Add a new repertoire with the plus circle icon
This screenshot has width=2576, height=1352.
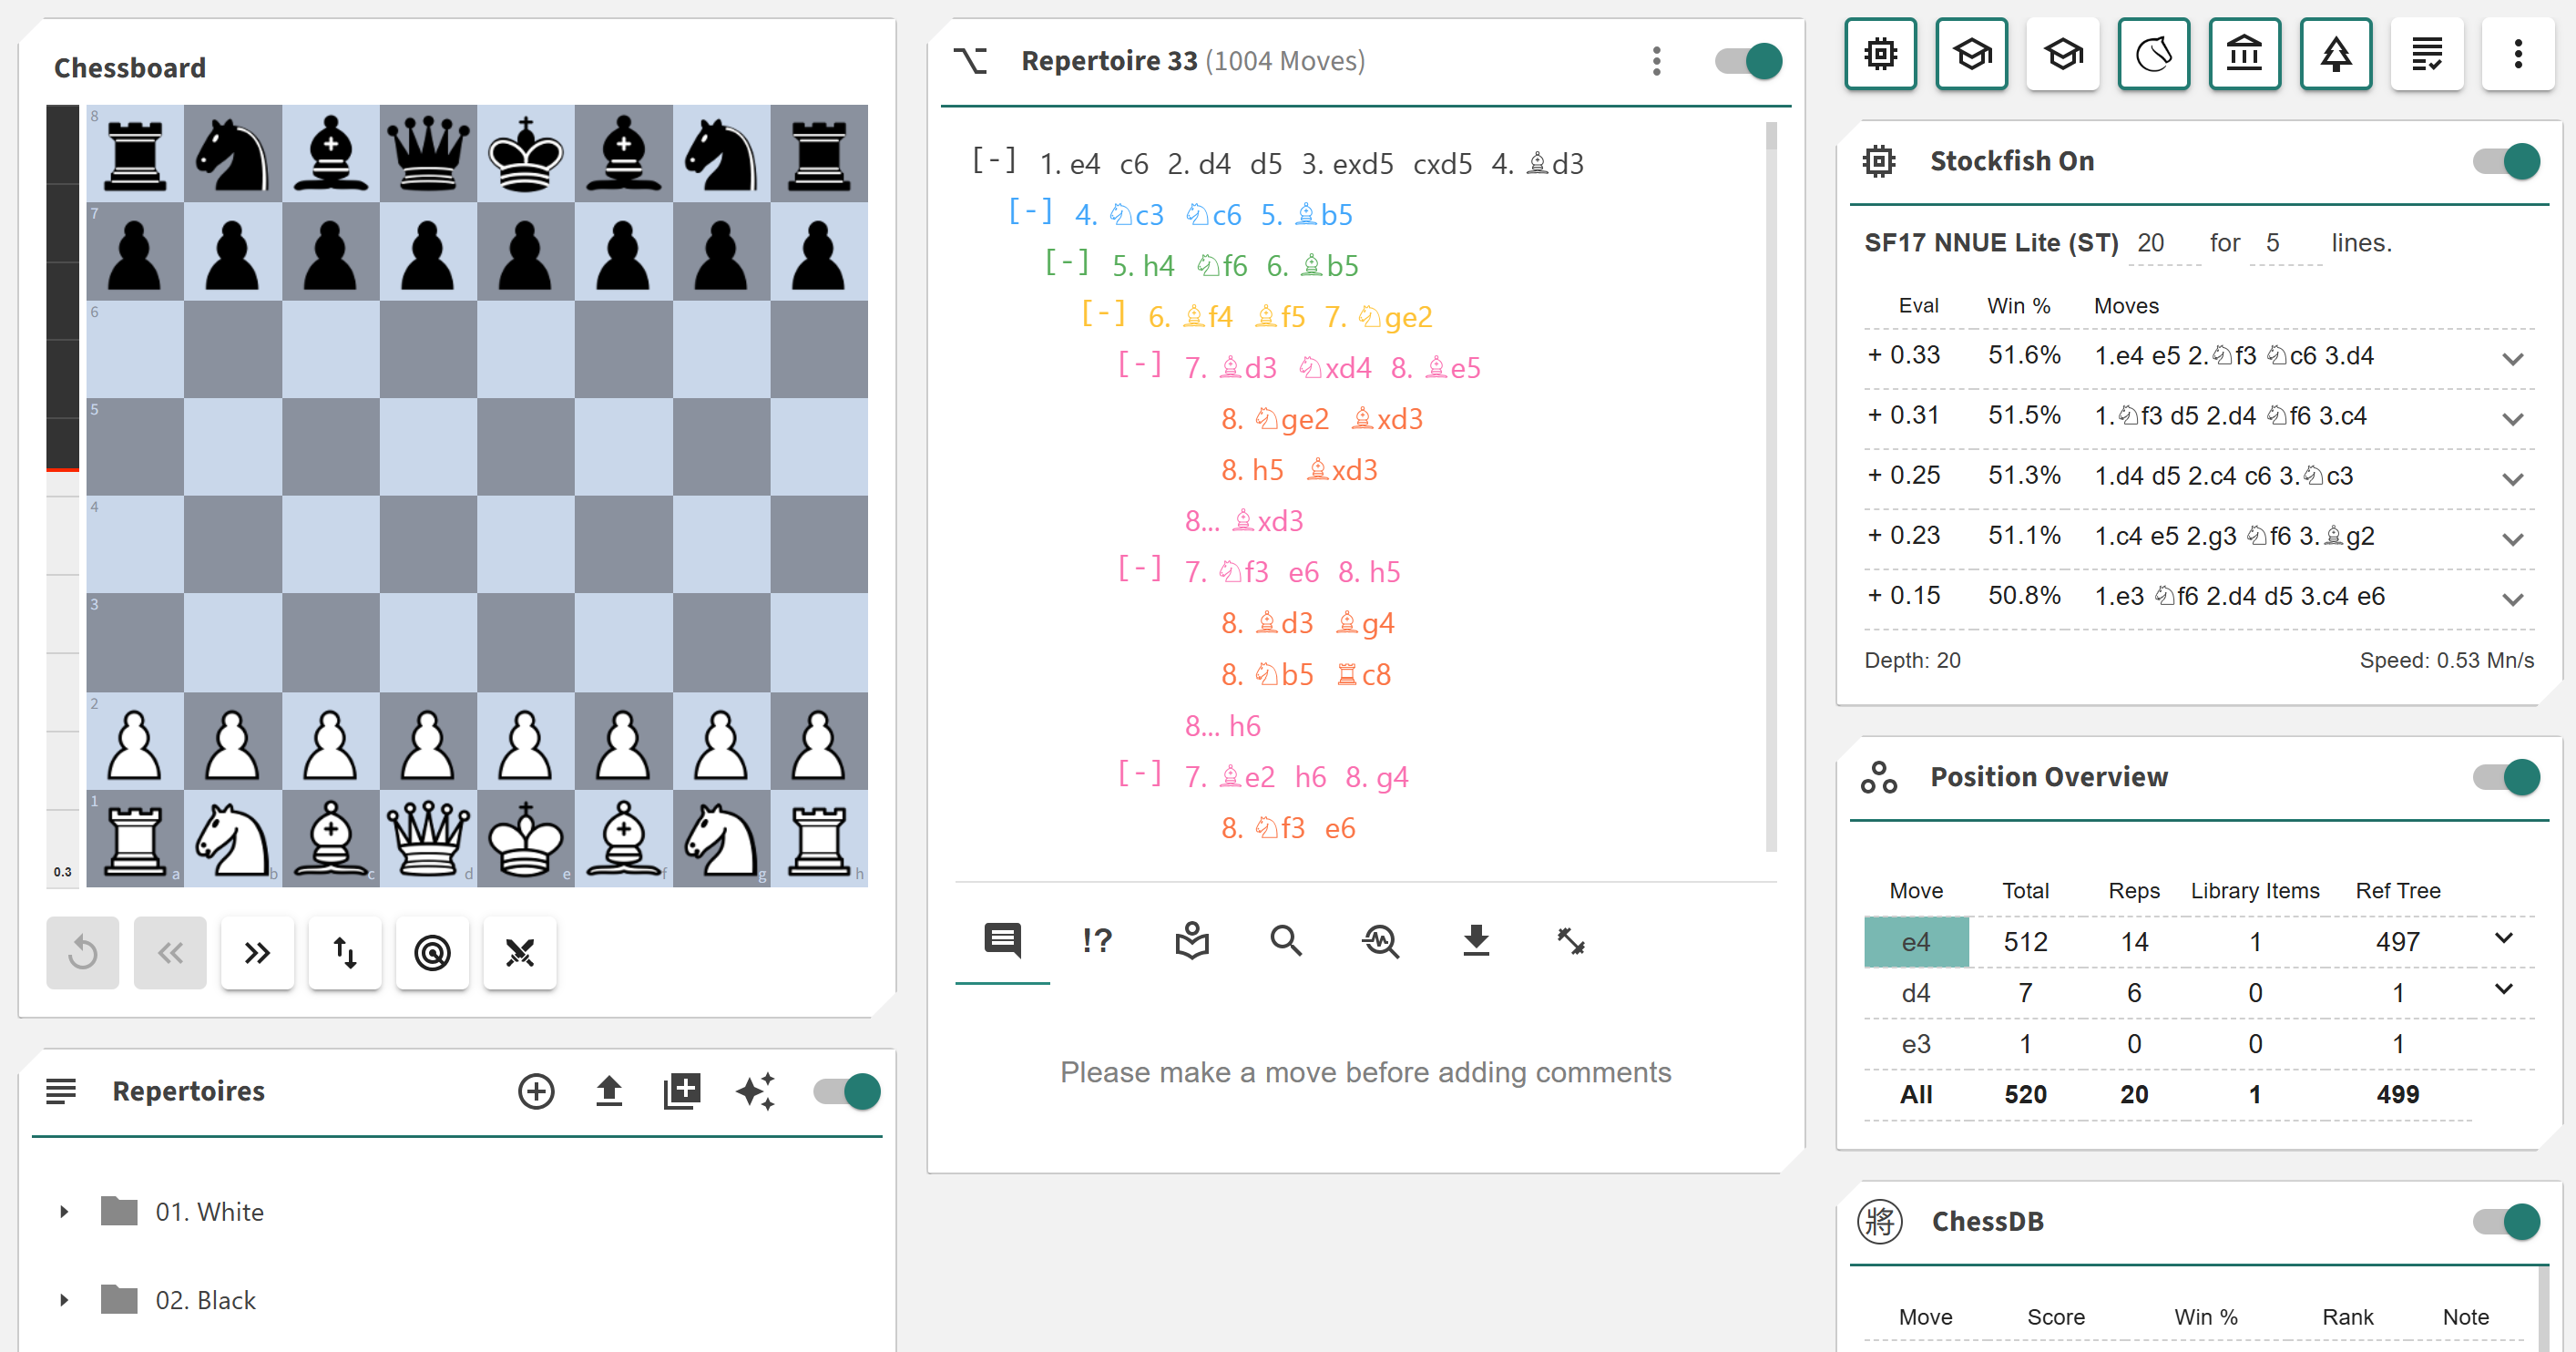(536, 1091)
